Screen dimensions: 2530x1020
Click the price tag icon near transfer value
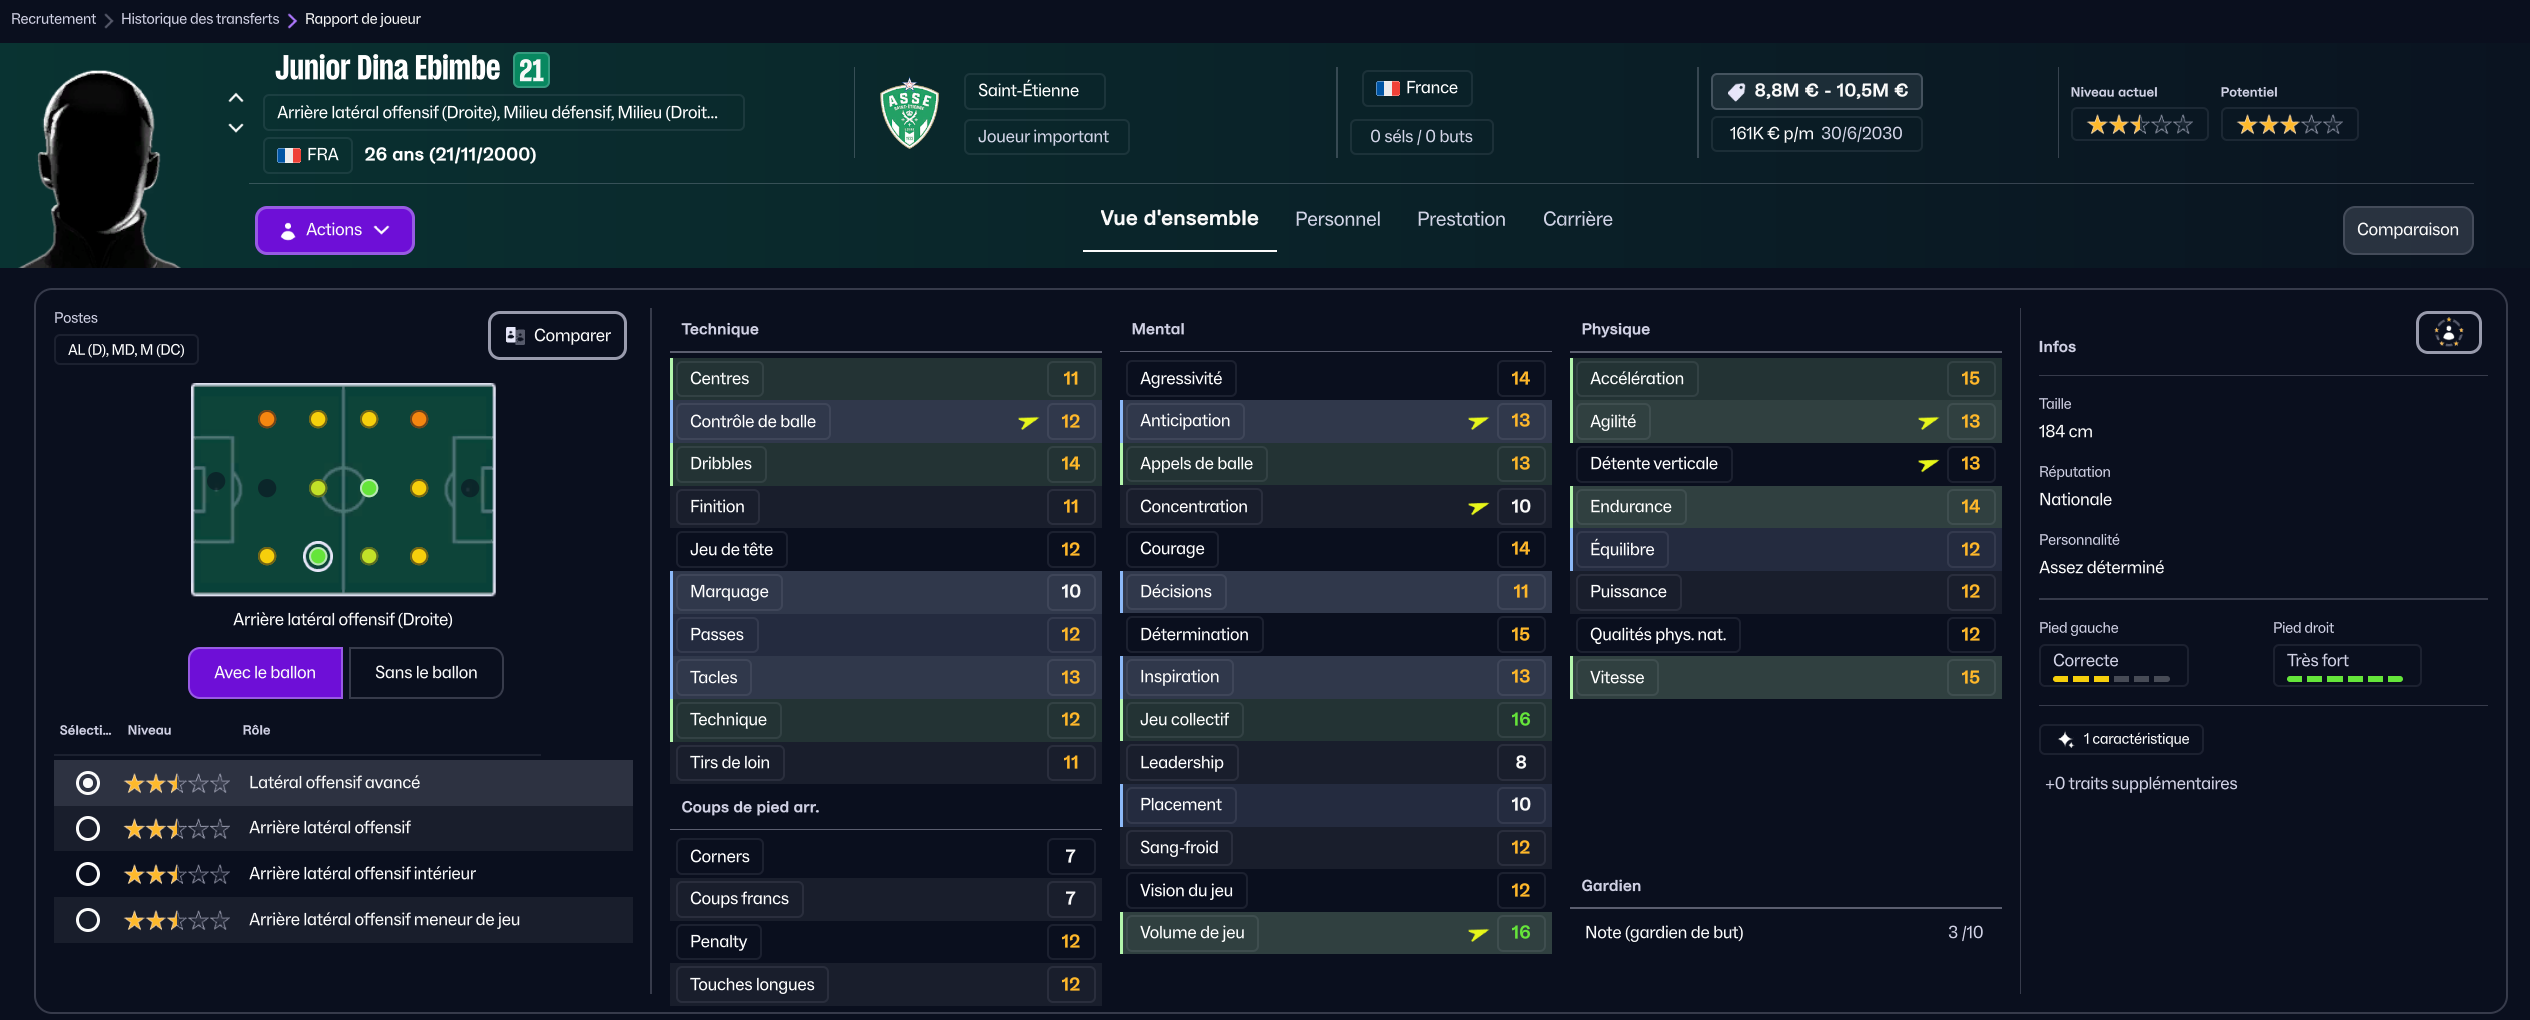click(1737, 91)
